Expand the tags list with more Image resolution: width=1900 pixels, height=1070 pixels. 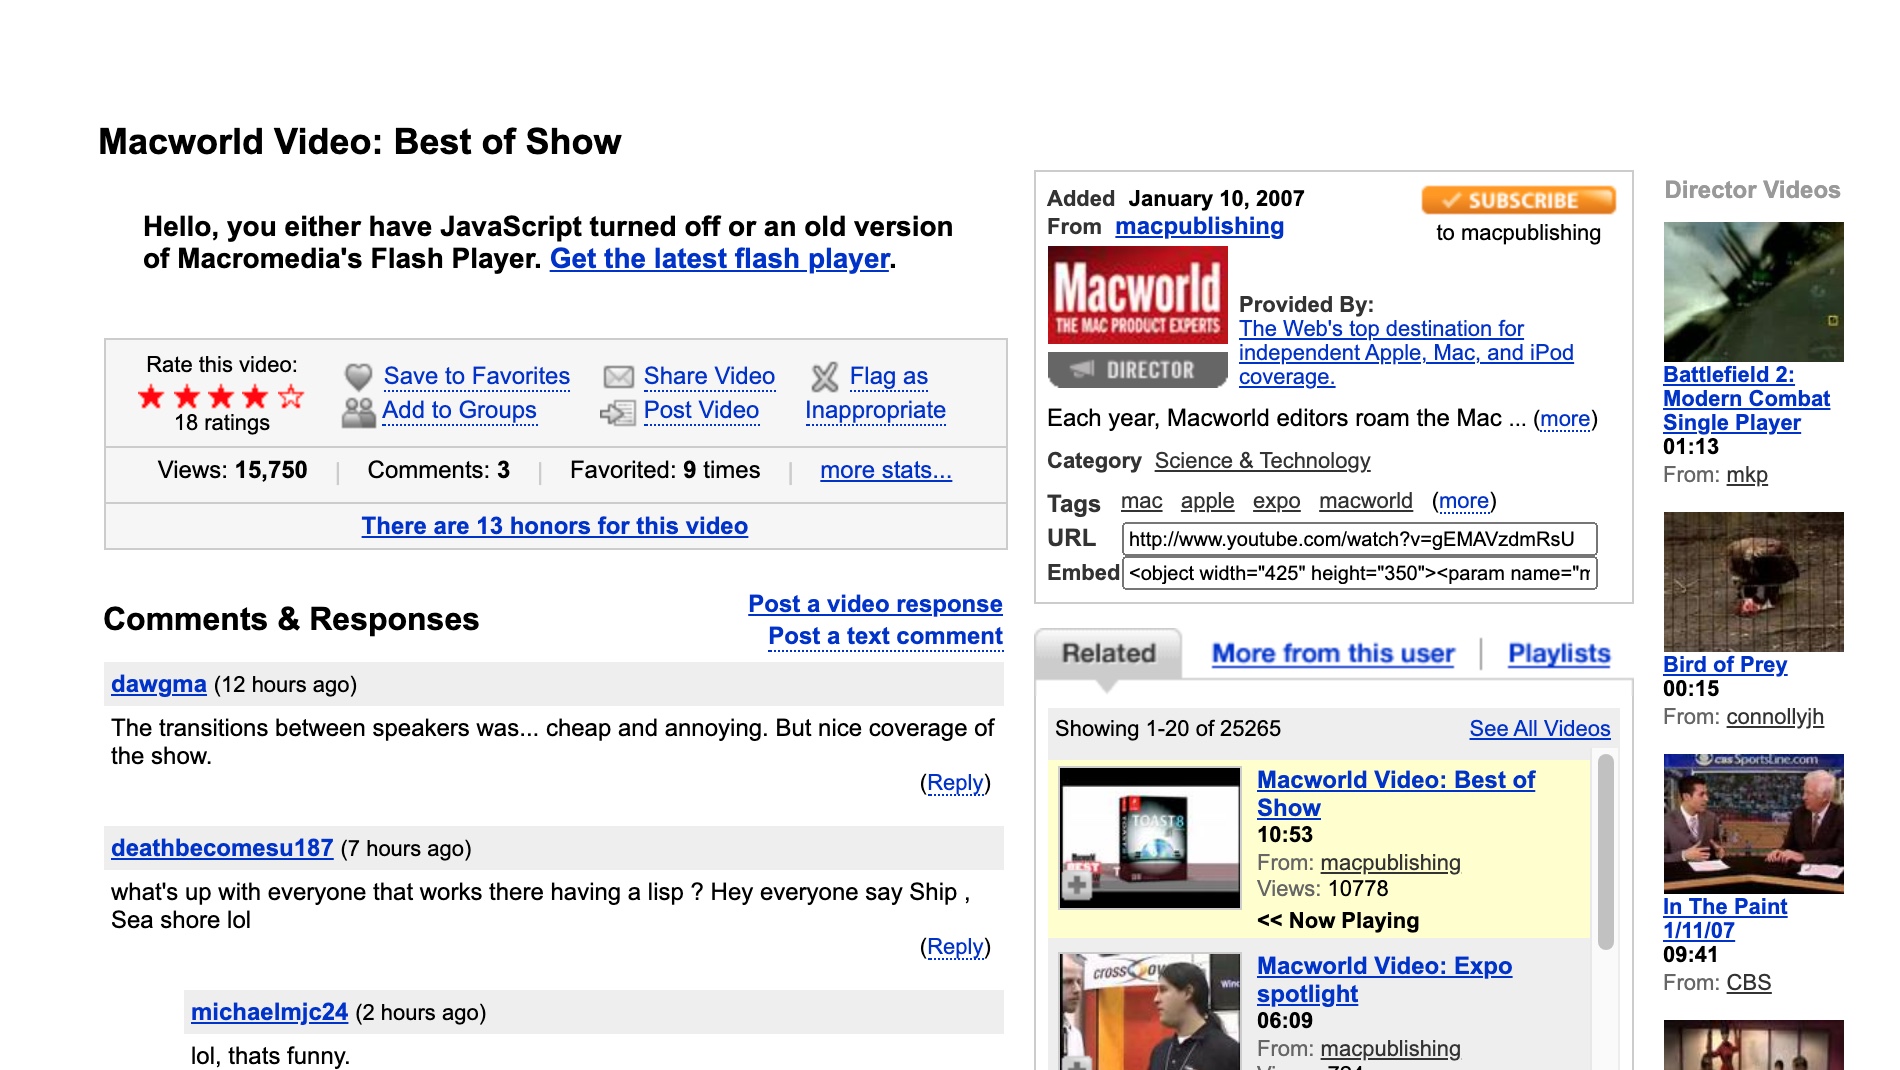1464,501
